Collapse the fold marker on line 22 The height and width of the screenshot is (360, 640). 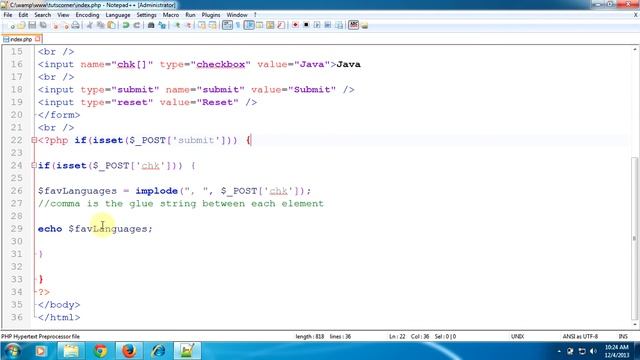tap(34, 140)
